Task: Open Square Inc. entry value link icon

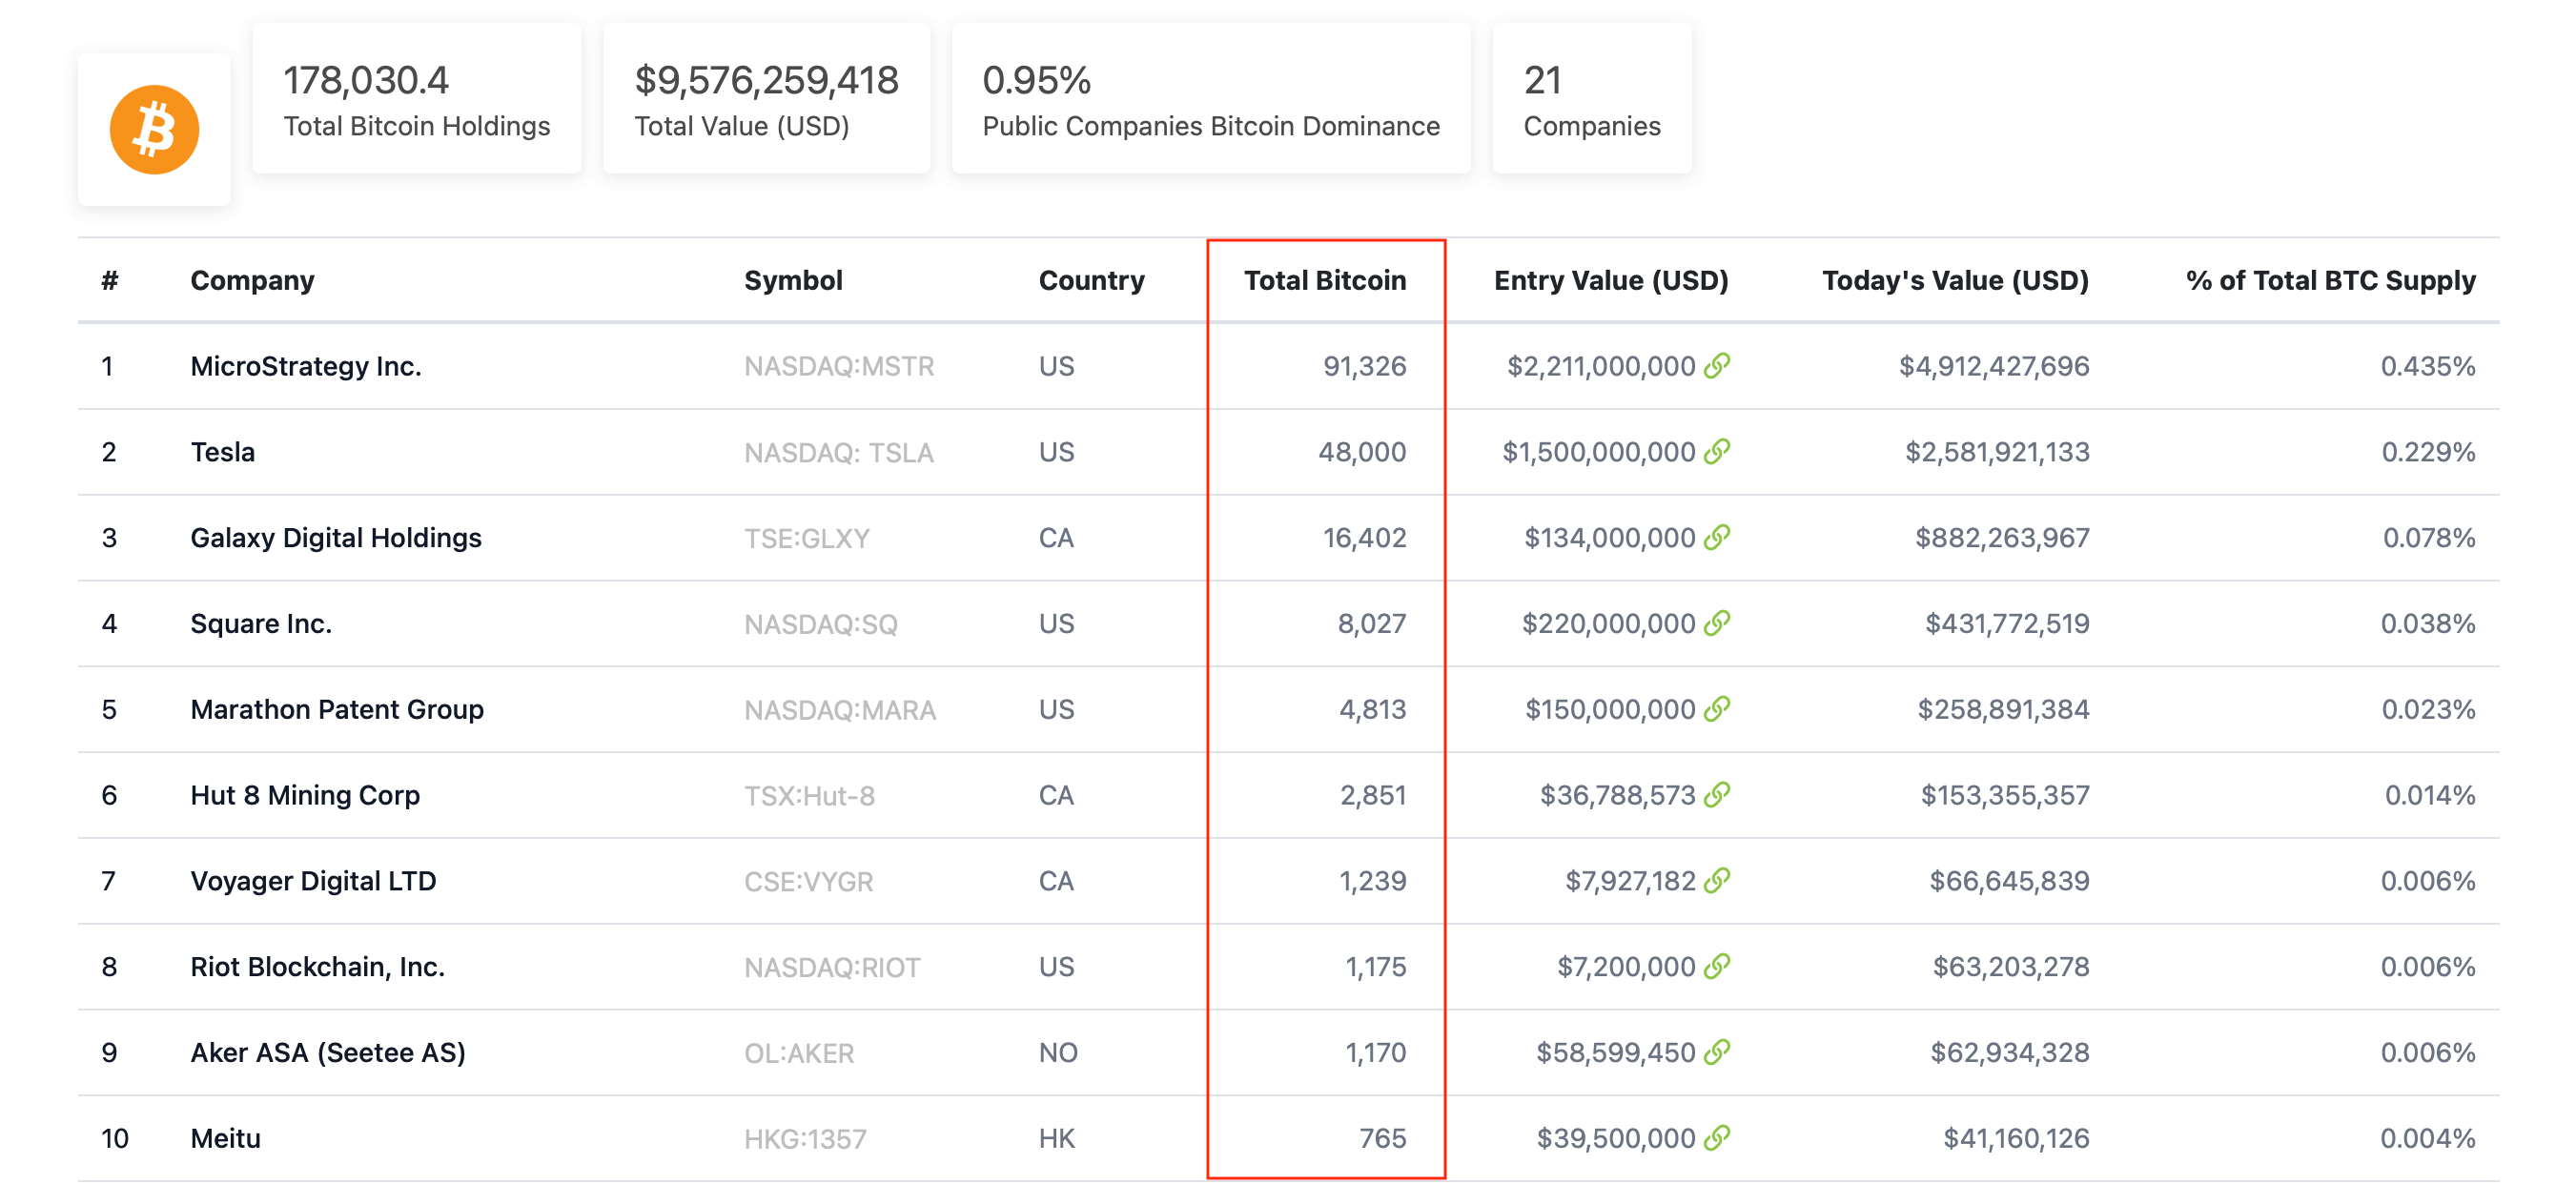Action: coord(1717,623)
